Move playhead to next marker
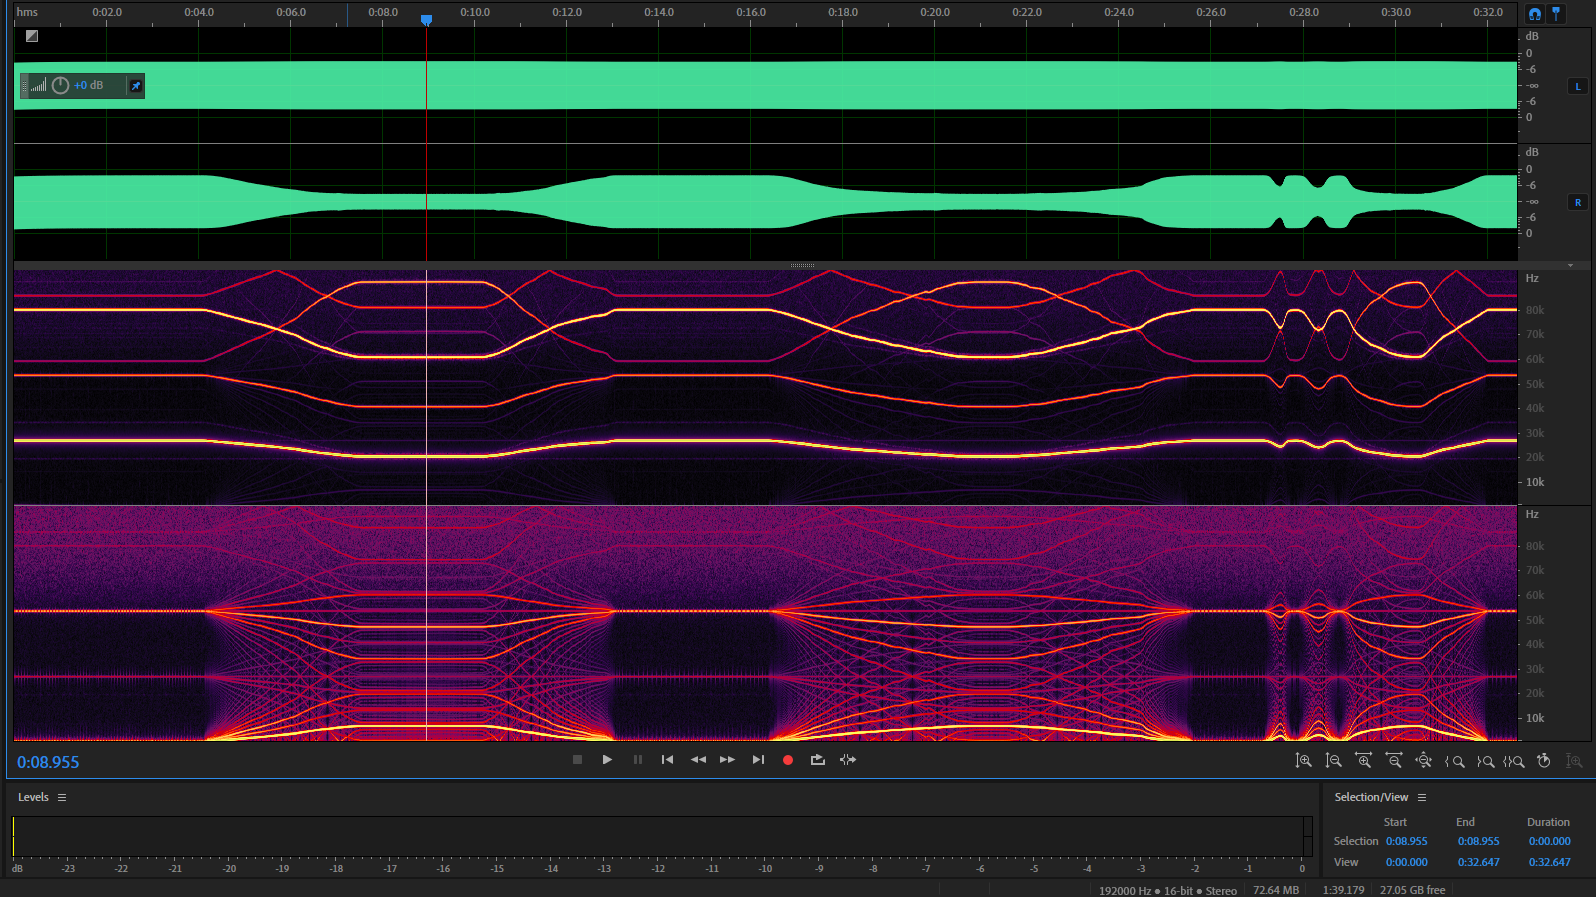The height and width of the screenshot is (897, 1596). [x=758, y=760]
